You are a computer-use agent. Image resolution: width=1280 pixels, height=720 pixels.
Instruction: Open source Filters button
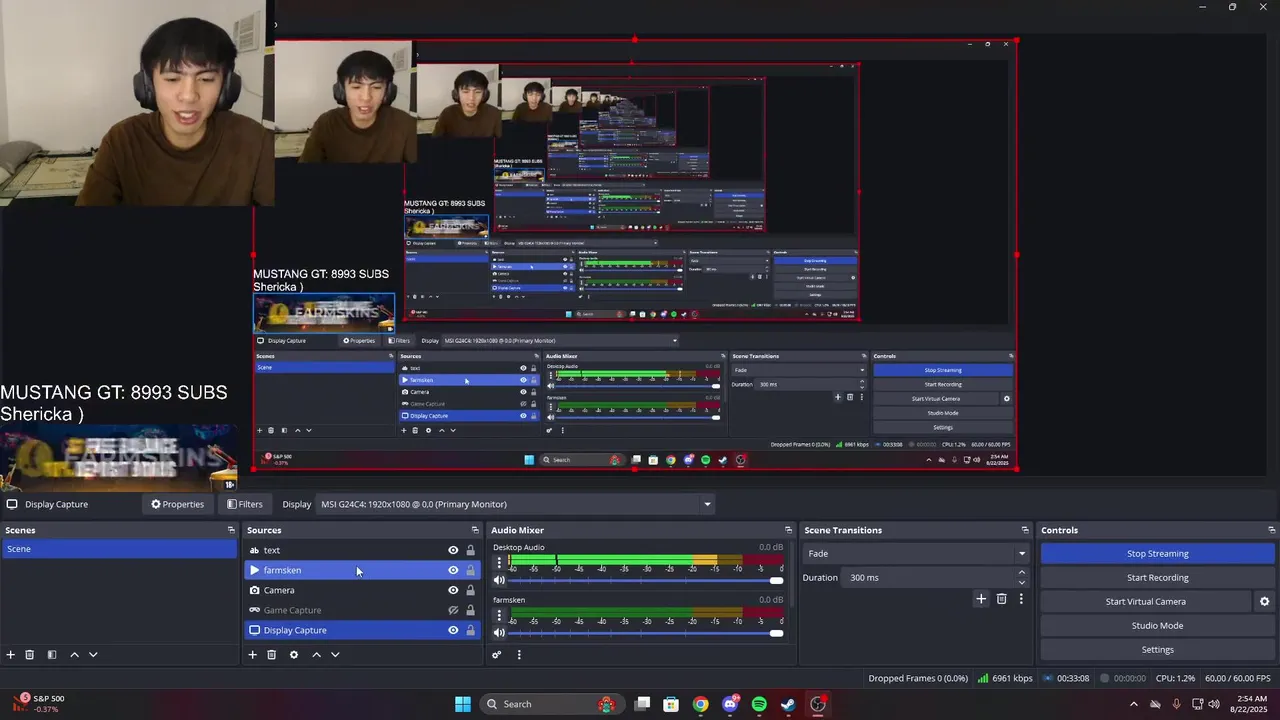[245, 504]
